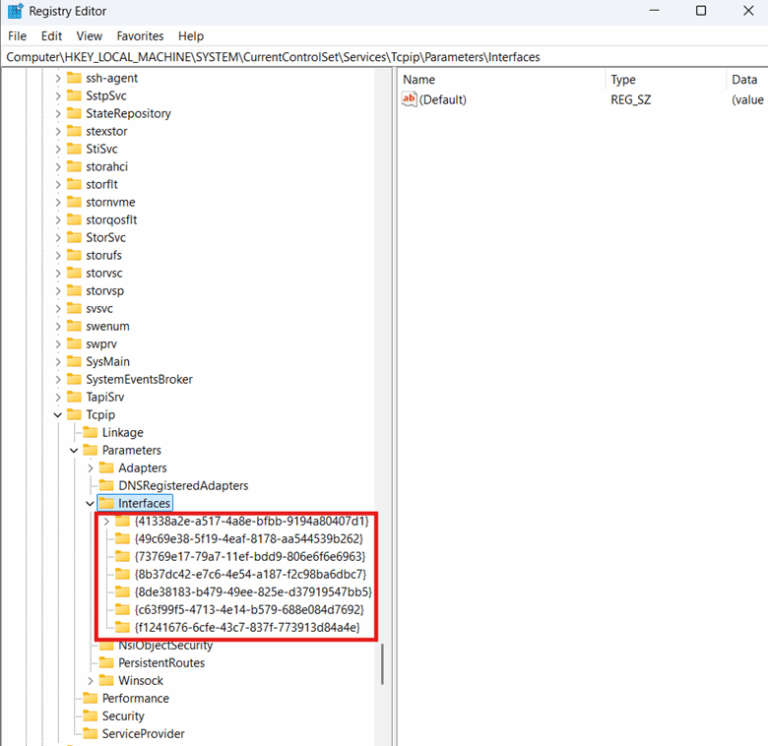
Task: Expand the StateRepository key
Action: tap(58, 114)
